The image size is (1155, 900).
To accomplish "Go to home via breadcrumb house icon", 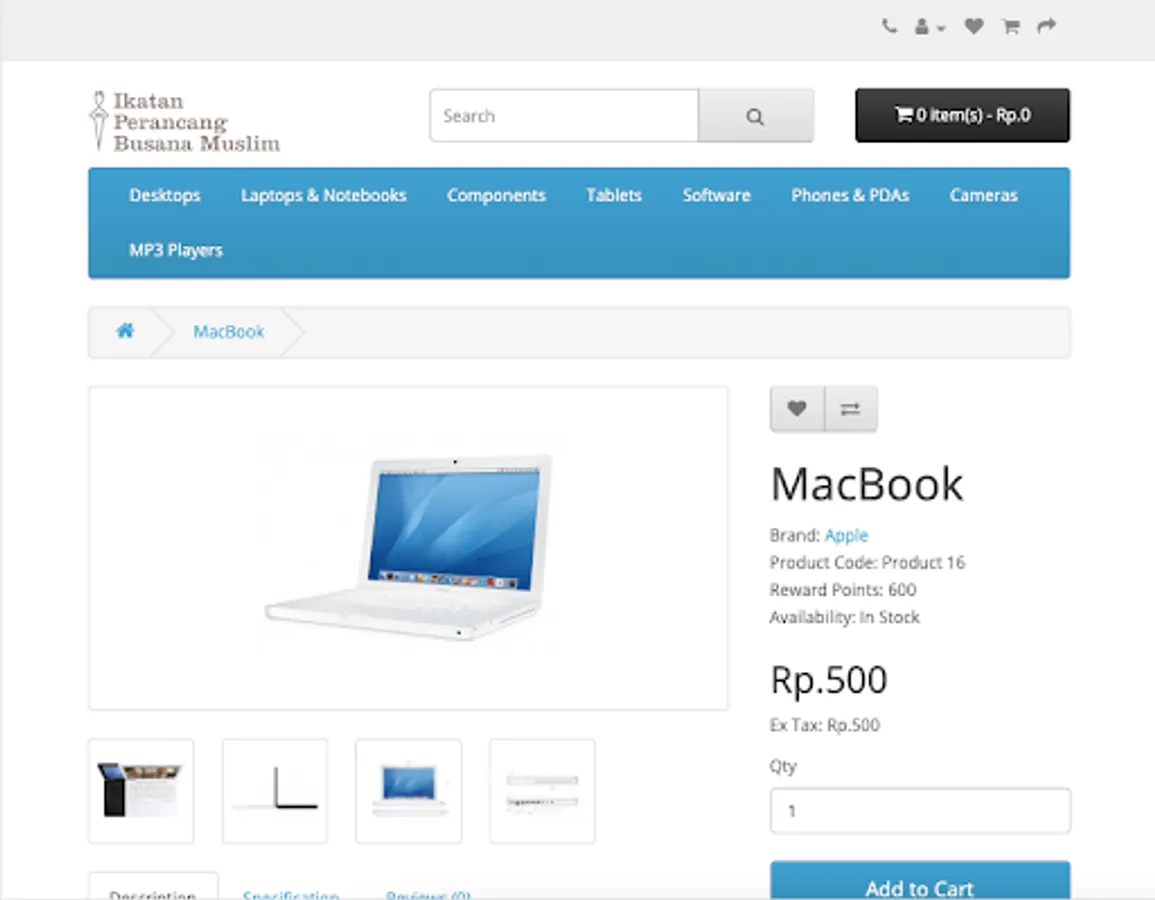I will click(x=125, y=331).
